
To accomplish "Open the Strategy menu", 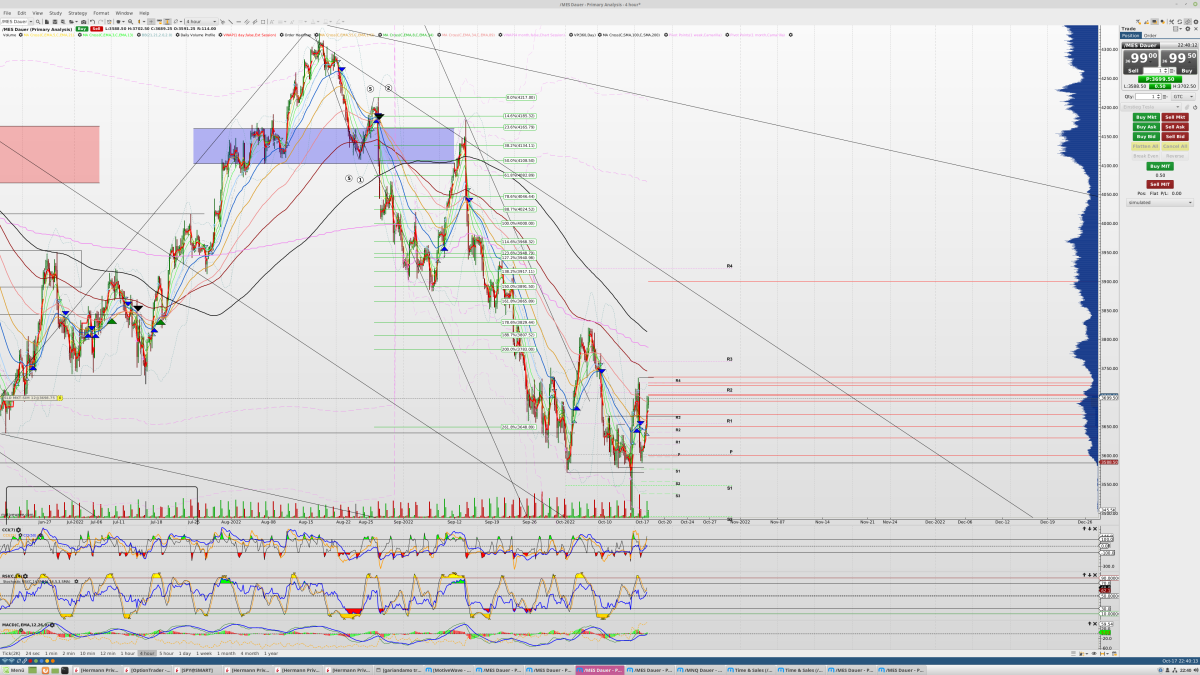I will (x=78, y=13).
